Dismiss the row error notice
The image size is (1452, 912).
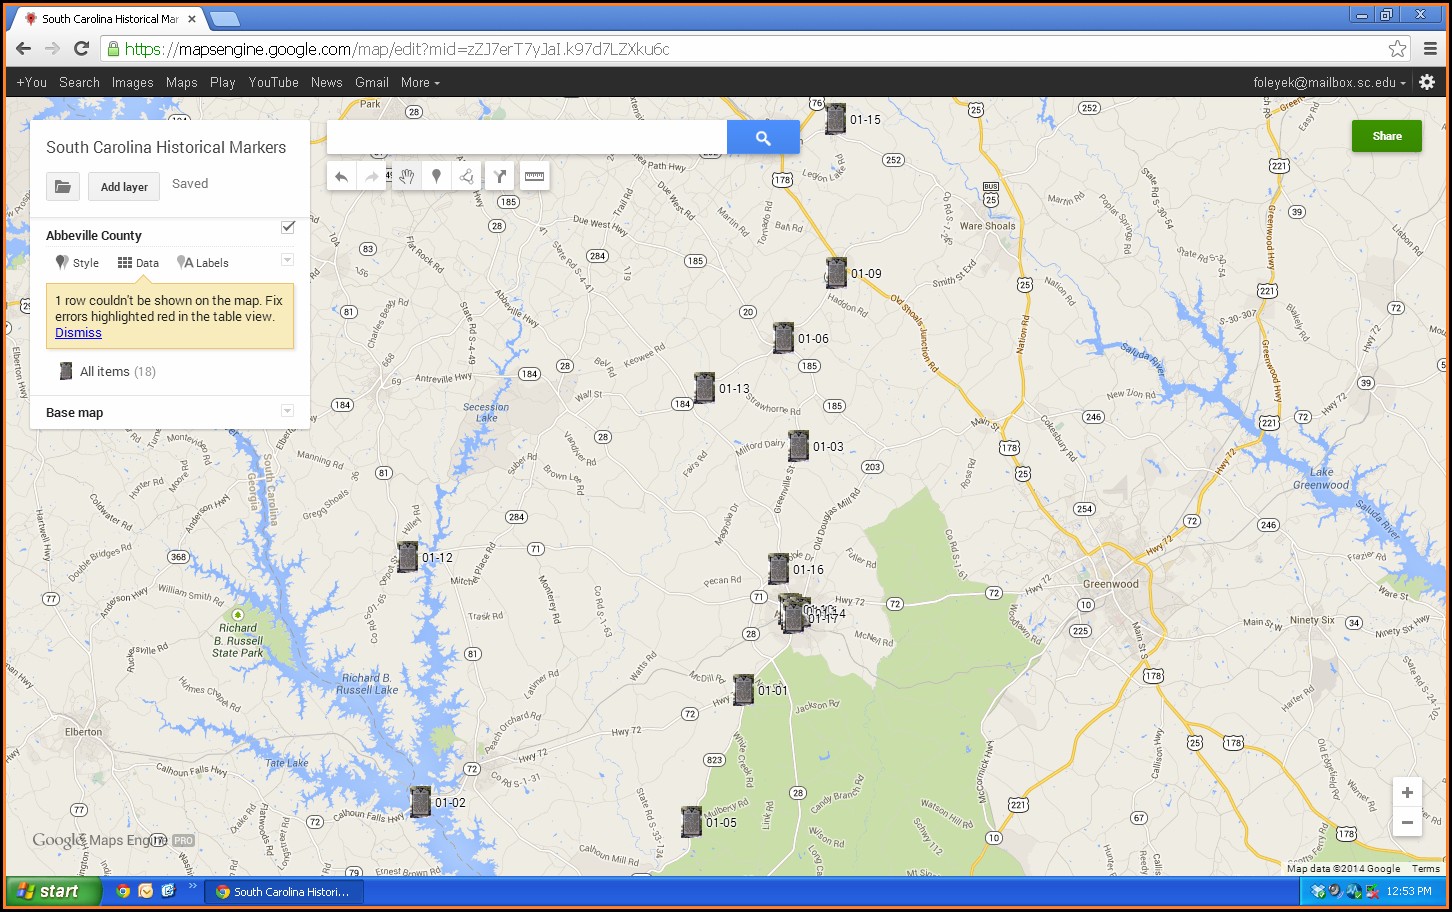point(78,333)
